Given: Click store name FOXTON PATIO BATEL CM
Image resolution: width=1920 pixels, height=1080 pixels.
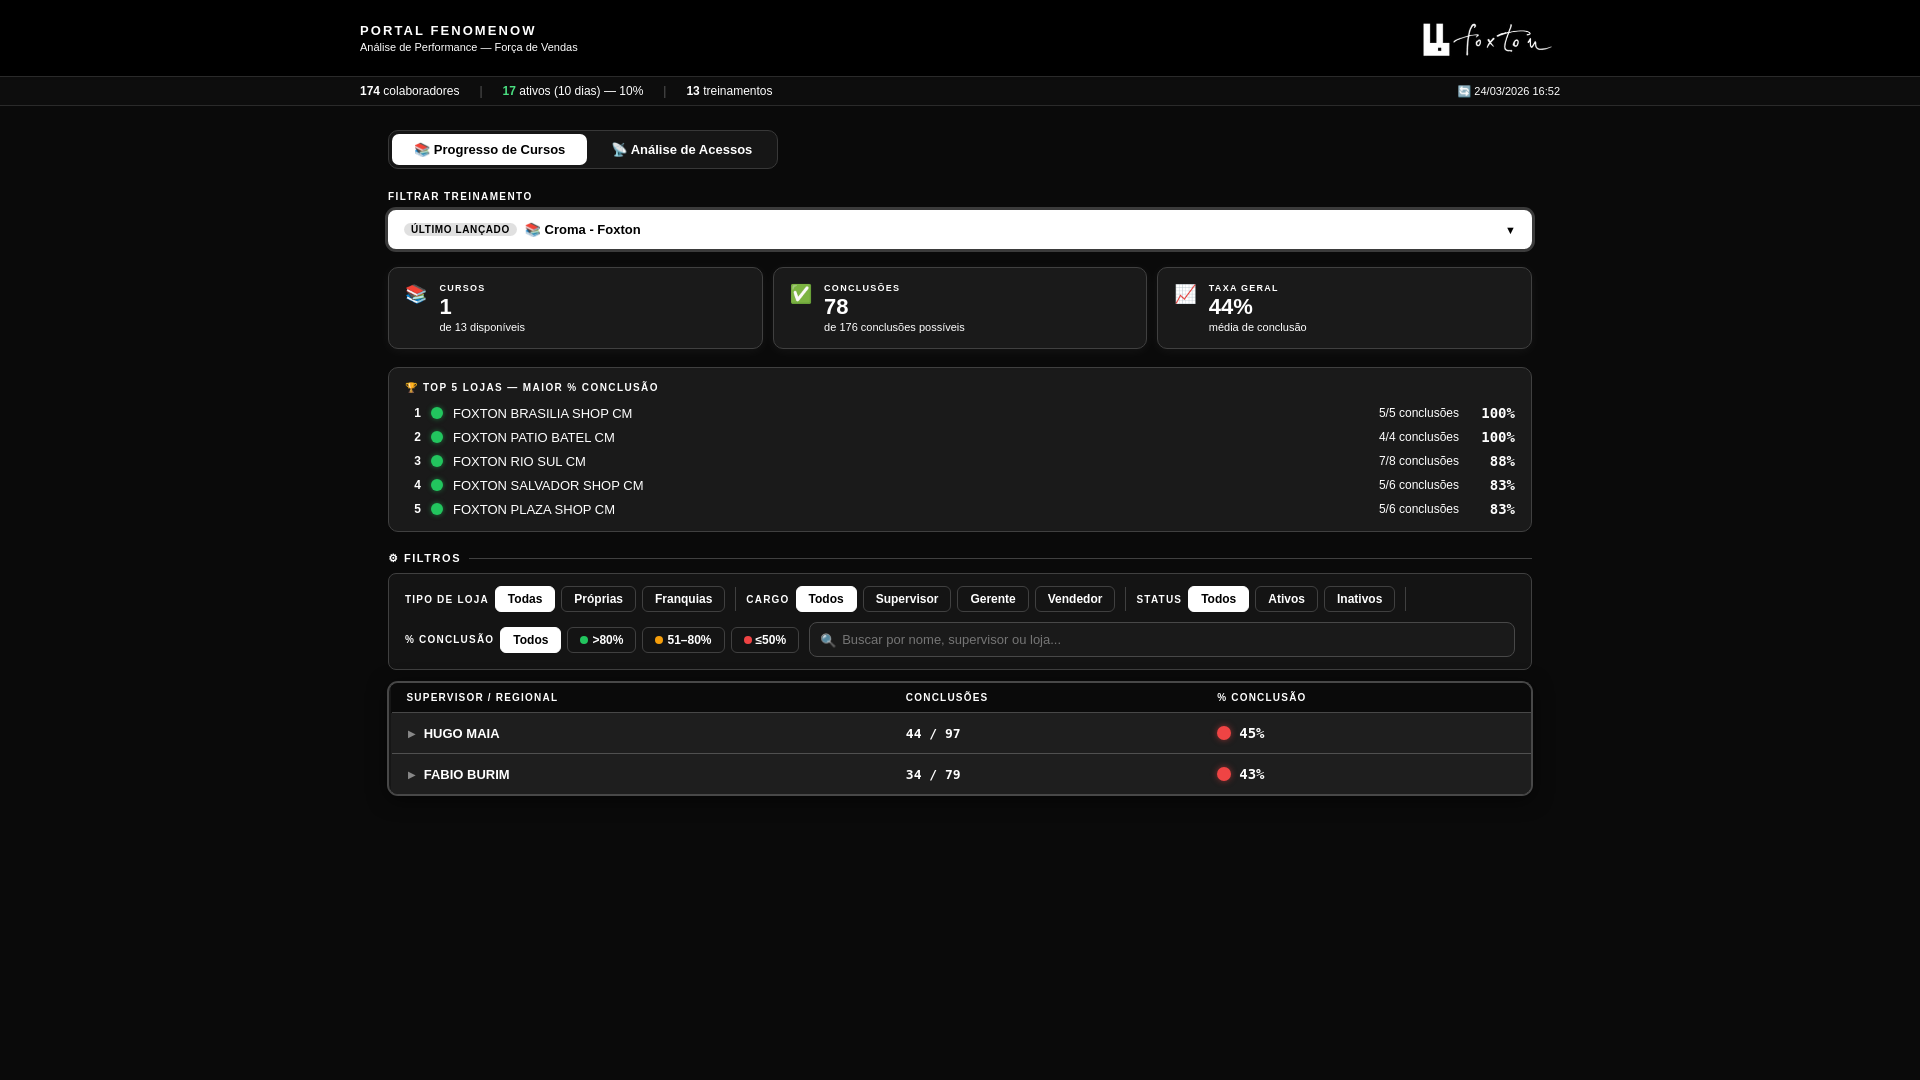Looking at the screenshot, I should point(534,438).
